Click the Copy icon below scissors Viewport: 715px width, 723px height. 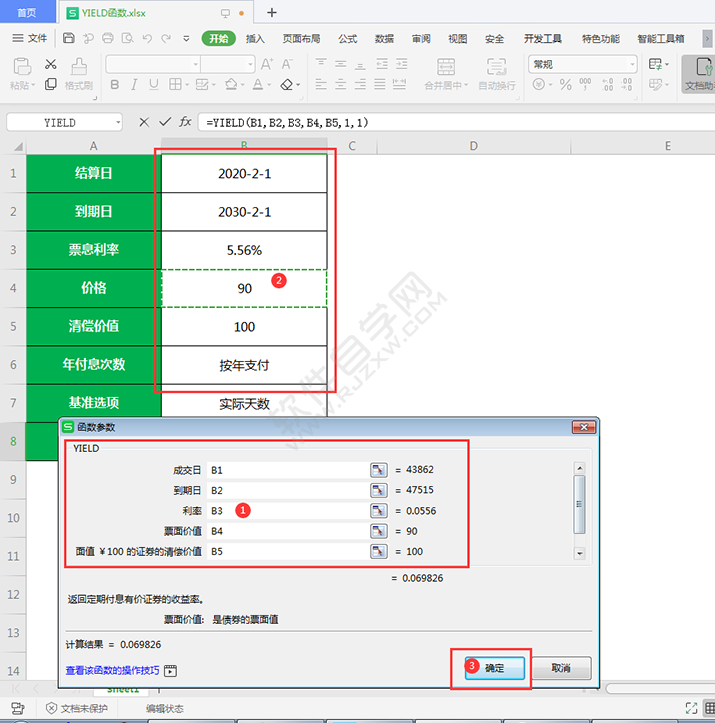(x=51, y=84)
